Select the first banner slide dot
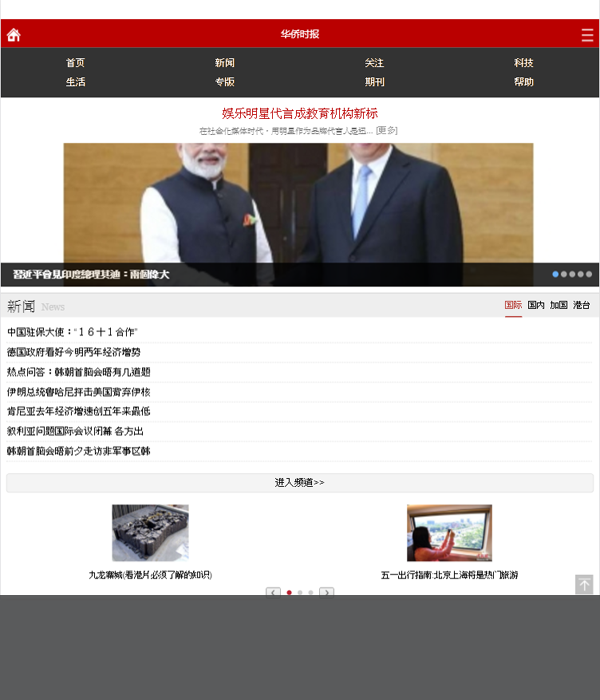Viewport: 600px width, 700px height. [555, 274]
